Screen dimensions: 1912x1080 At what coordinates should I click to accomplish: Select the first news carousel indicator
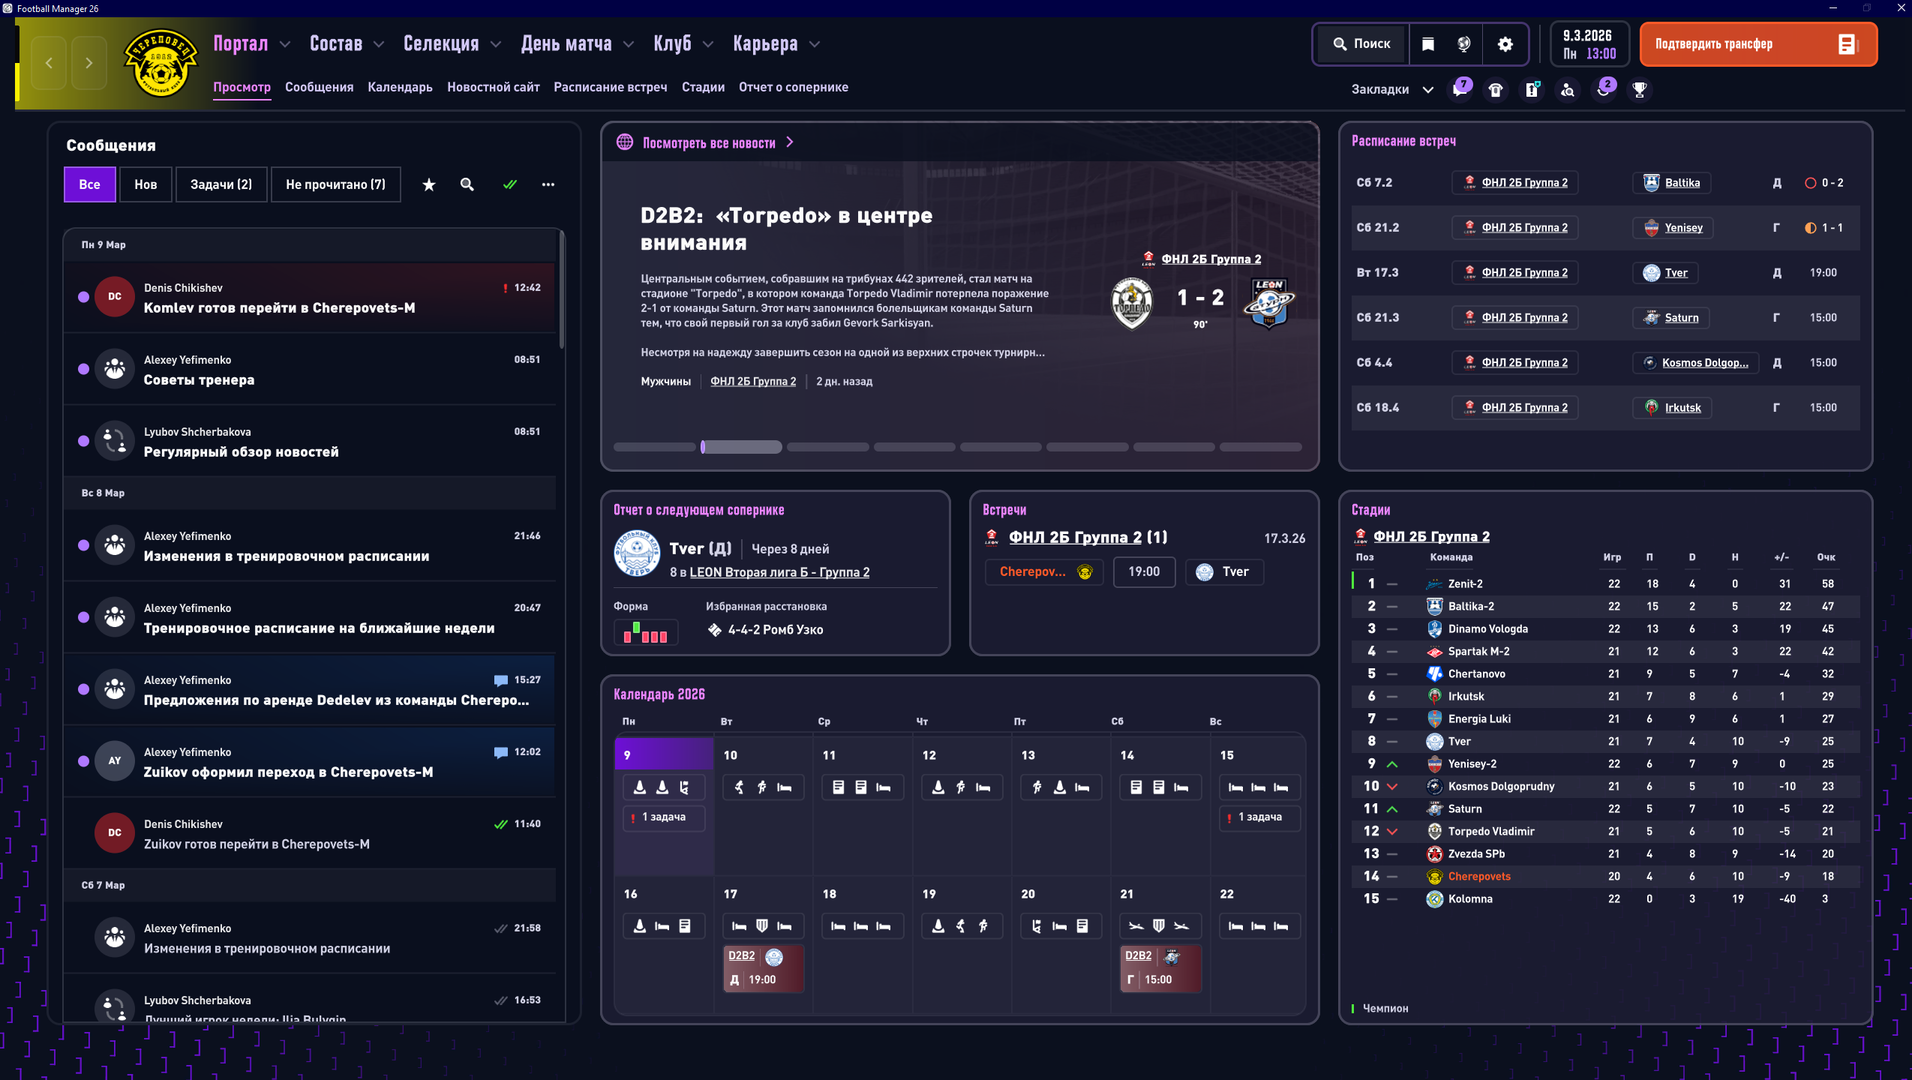tap(654, 447)
